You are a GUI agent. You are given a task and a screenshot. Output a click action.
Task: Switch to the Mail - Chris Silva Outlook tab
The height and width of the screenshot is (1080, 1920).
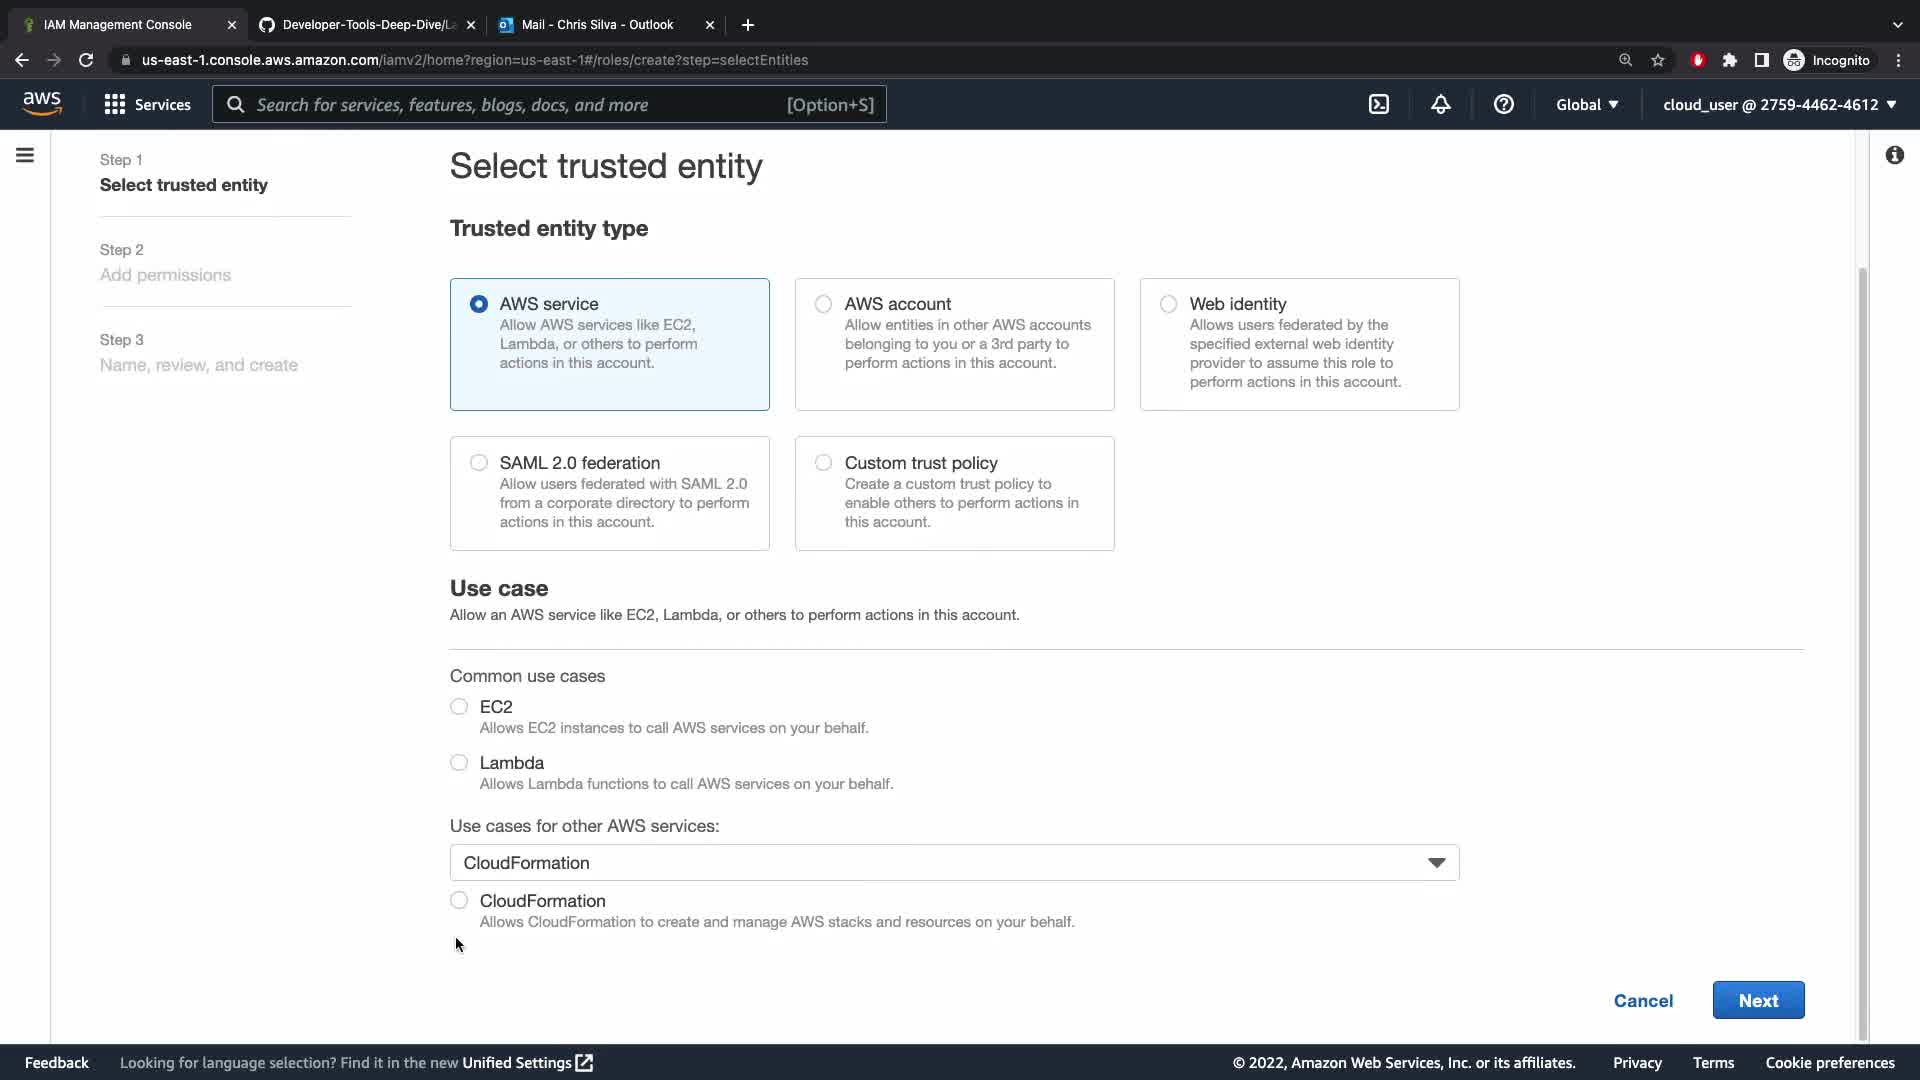(597, 25)
